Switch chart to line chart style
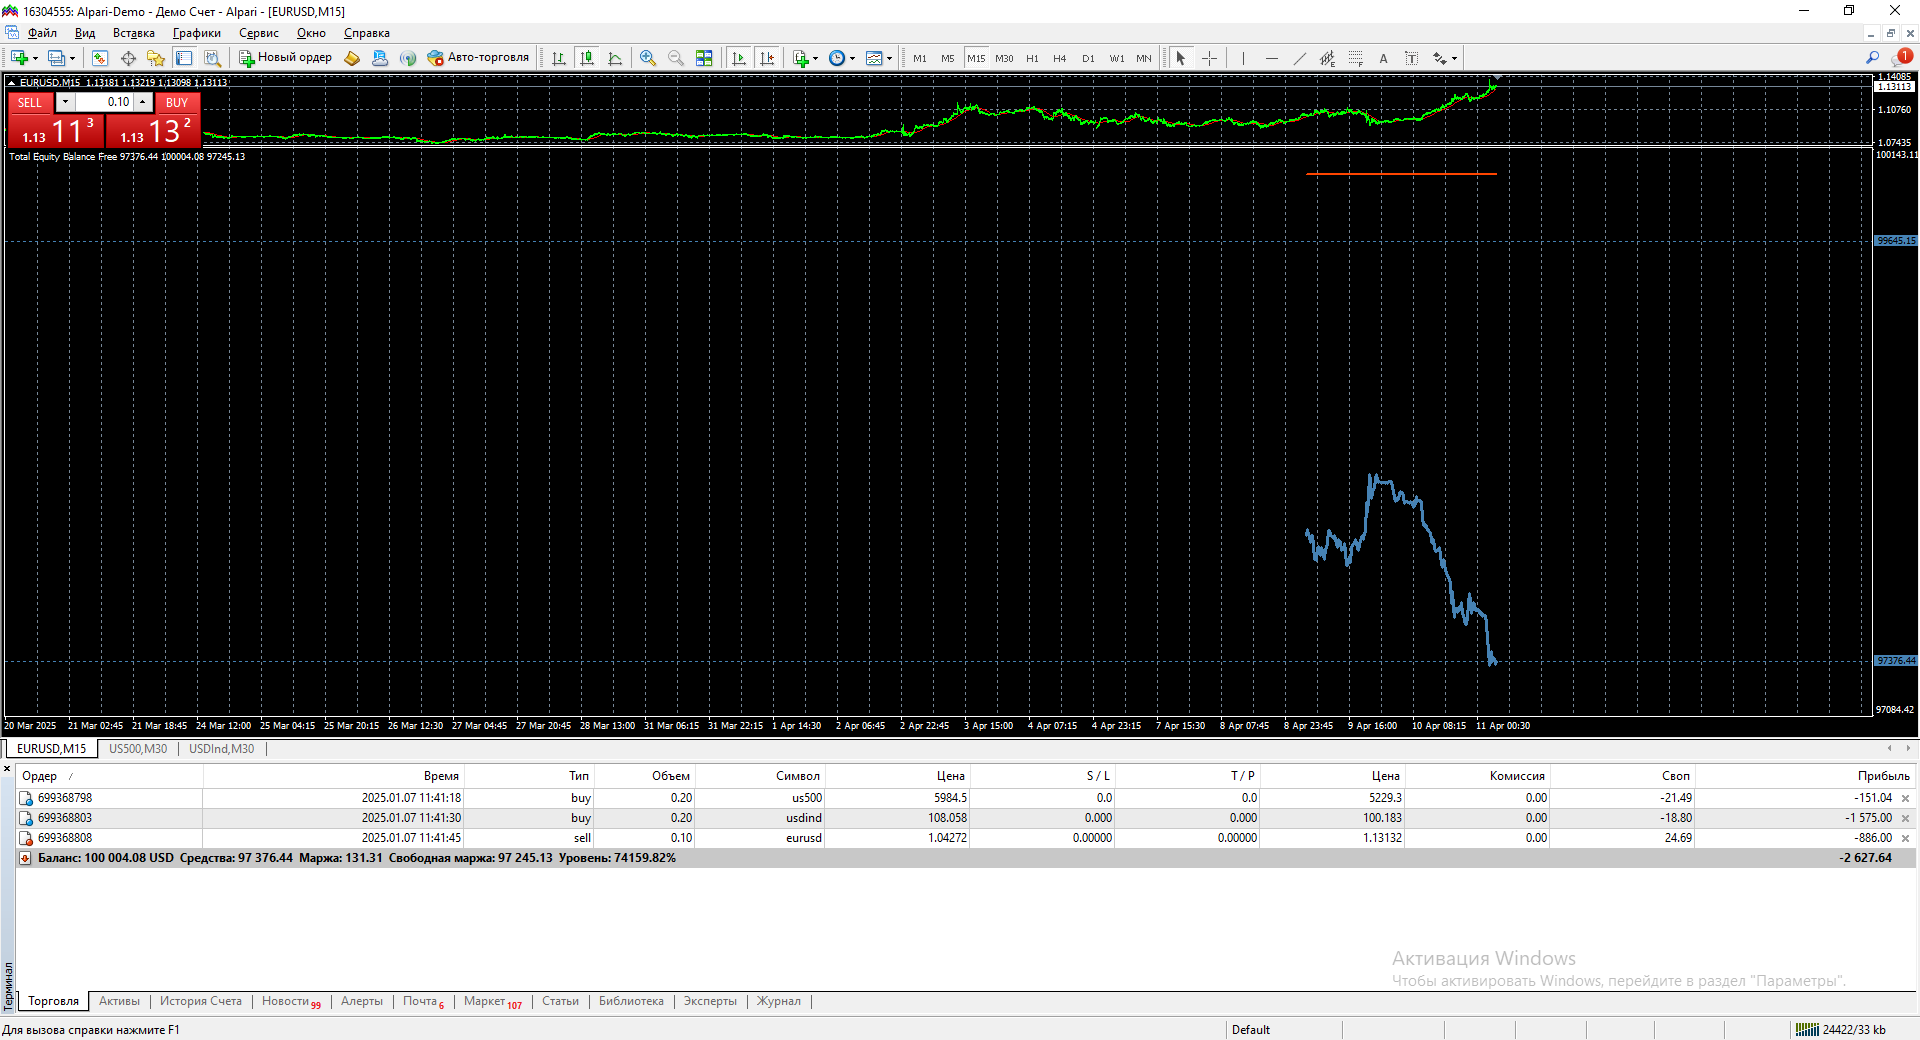The width and height of the screenshot is (1920, 1040). point(615,58)
